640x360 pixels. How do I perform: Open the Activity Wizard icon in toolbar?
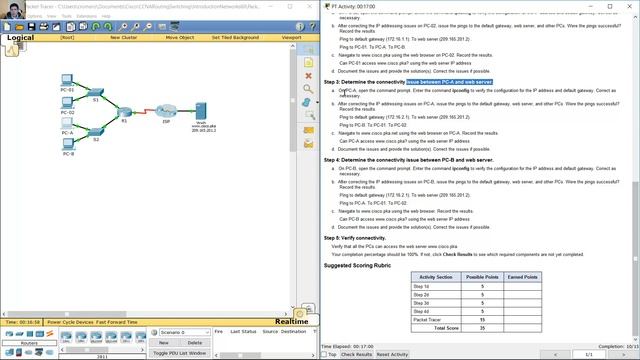56,27
